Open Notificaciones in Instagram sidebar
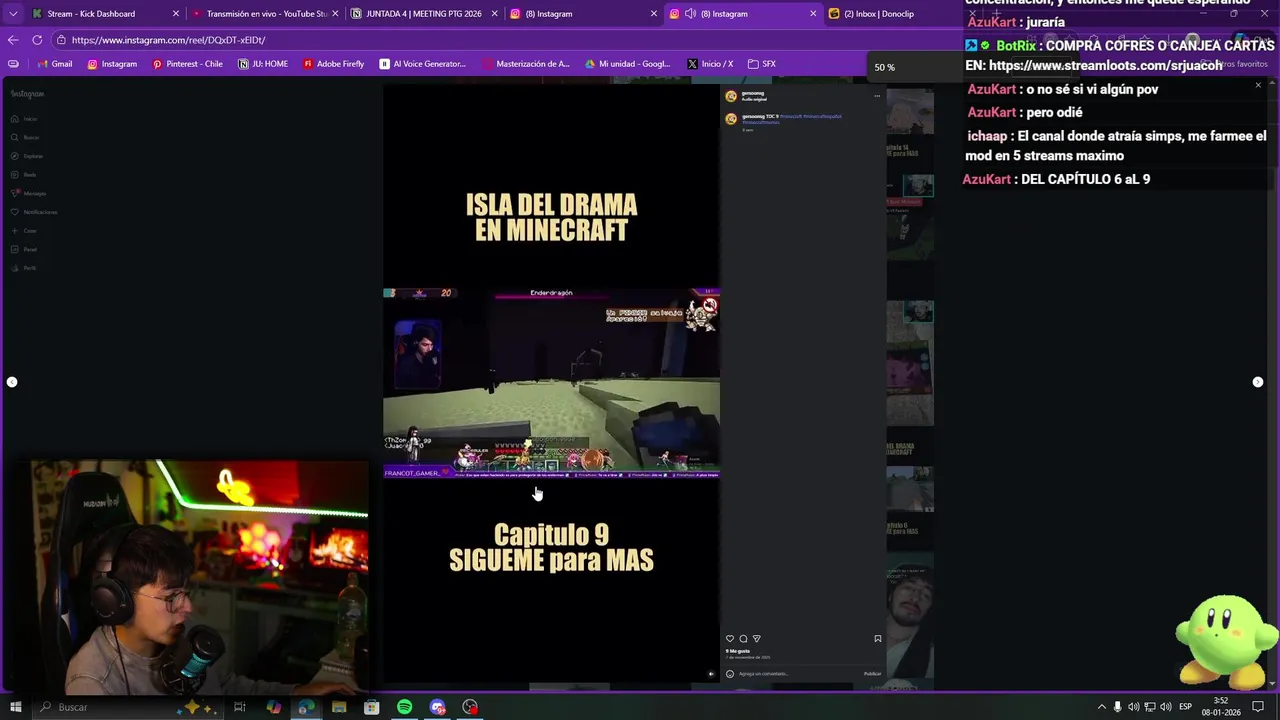The width and height of the screenshot is (1280, 720). 34,212
